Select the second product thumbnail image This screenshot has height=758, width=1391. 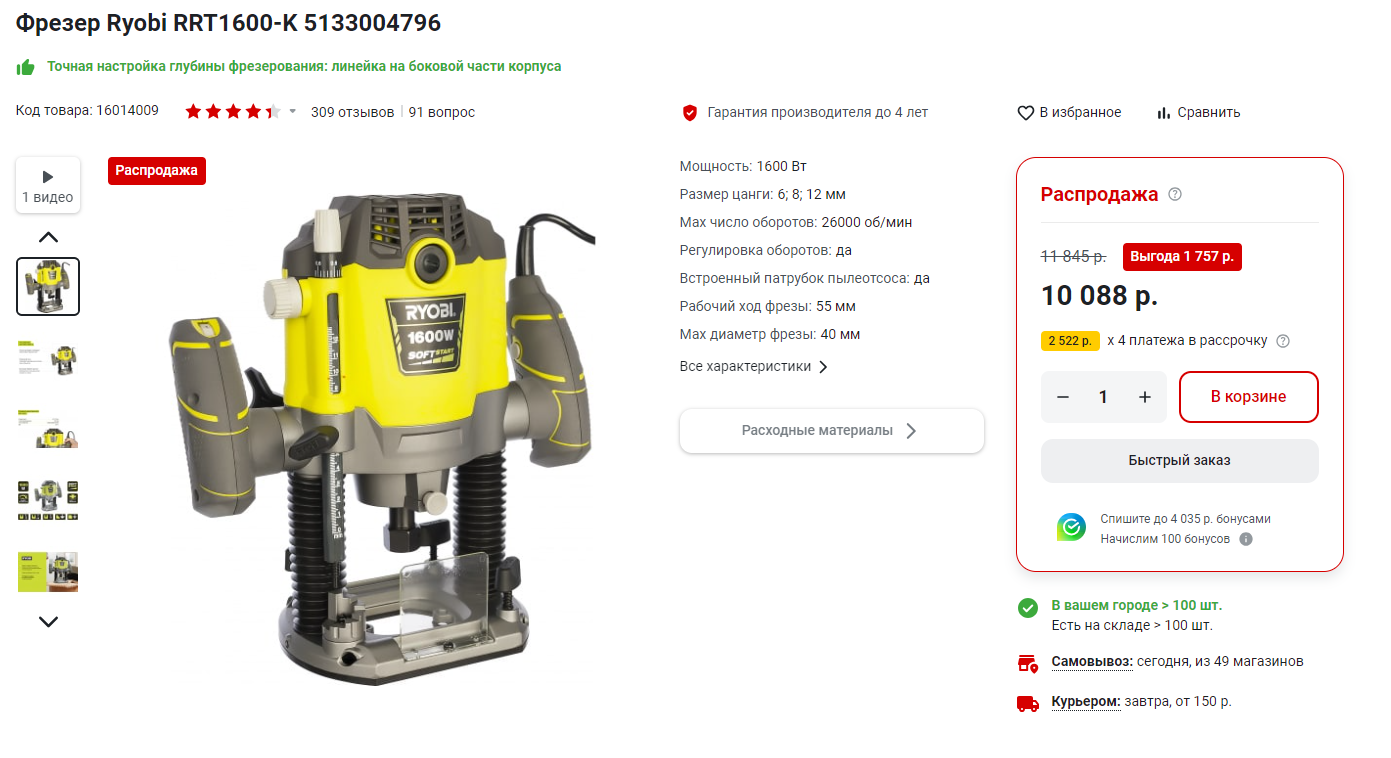click(x=48, y=357)
